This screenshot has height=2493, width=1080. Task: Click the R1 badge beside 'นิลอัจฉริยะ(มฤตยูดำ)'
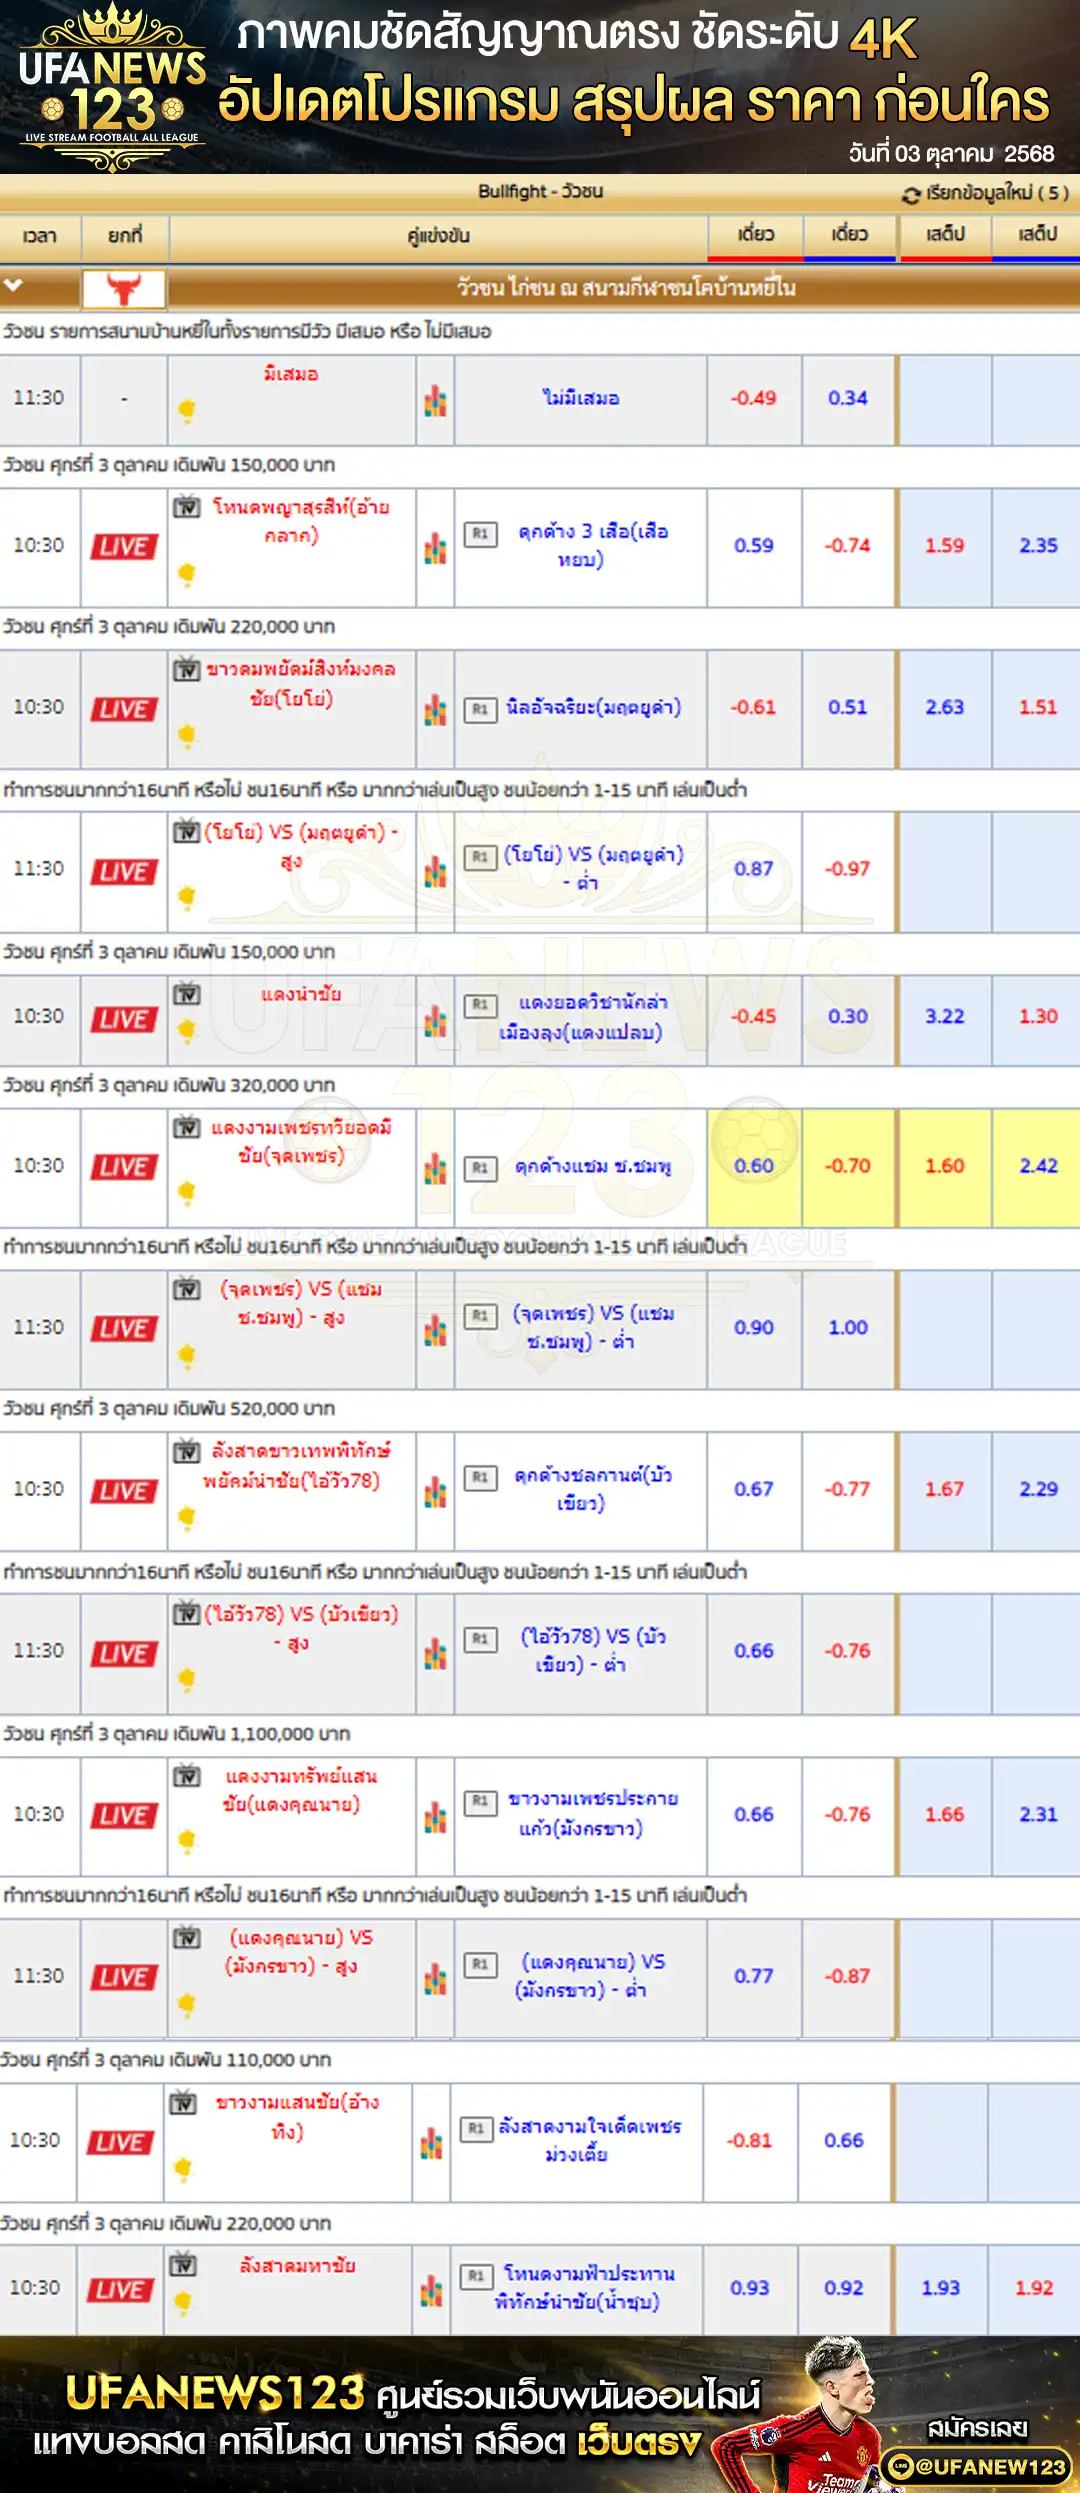tap(480, 710)
